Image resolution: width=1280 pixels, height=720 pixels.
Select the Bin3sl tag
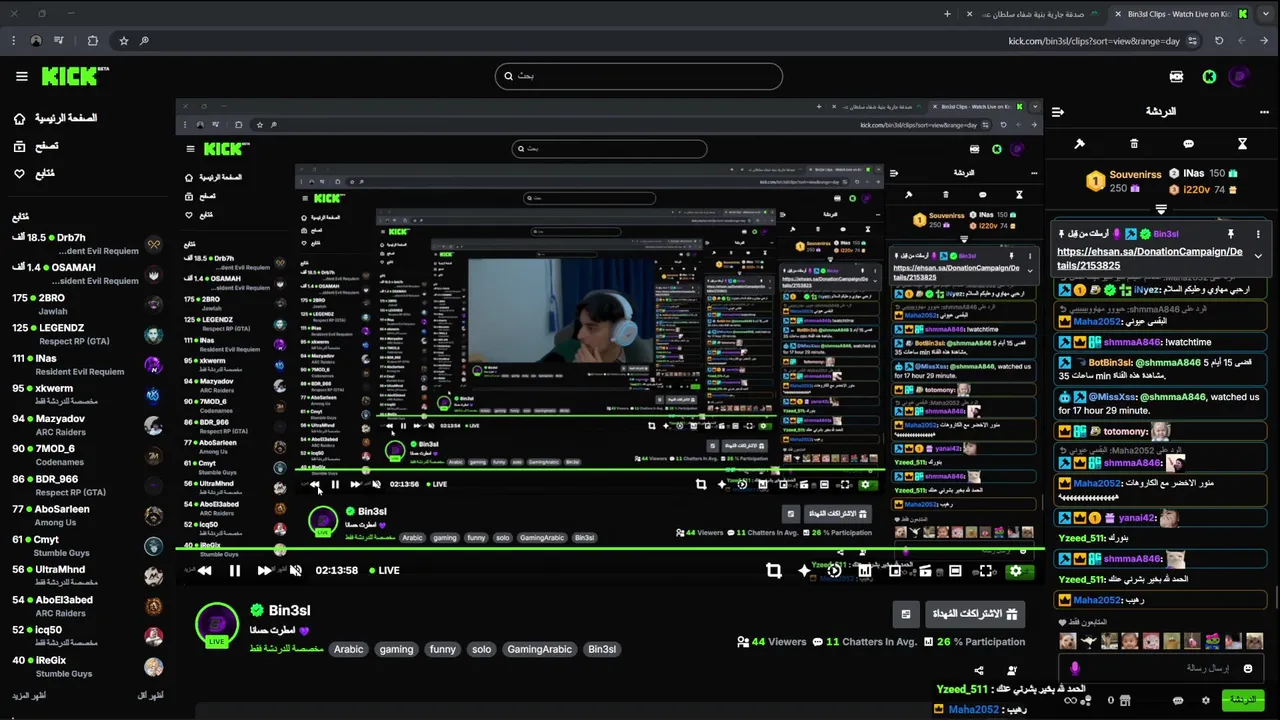(x=602, y=649)
